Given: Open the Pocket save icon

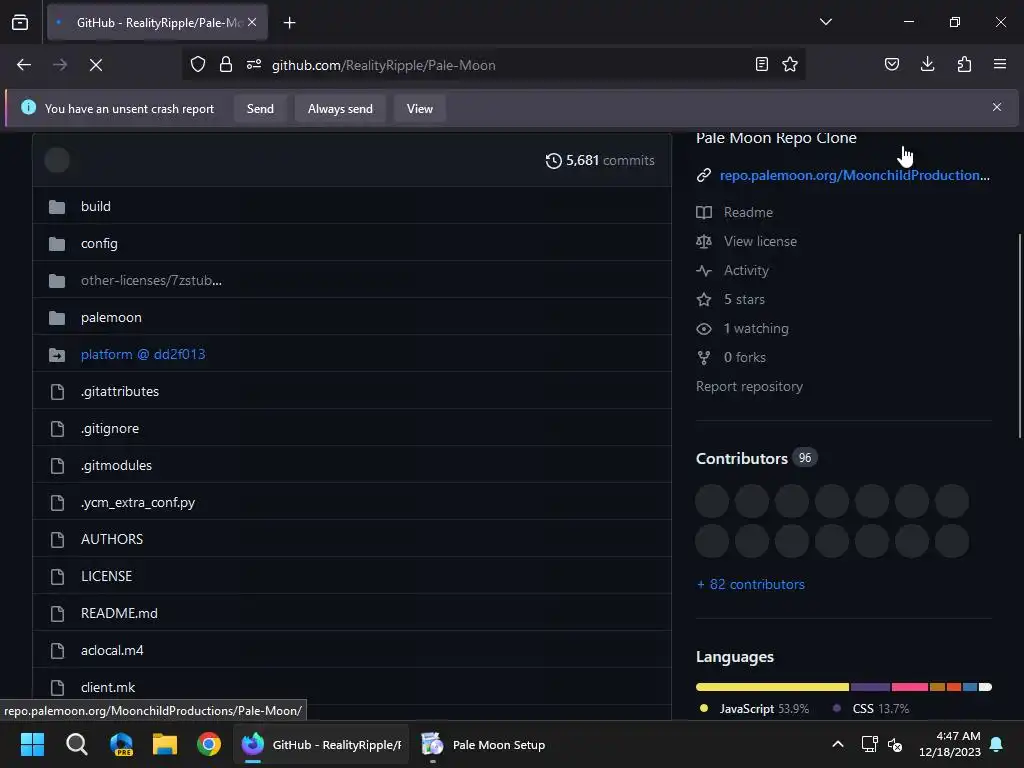Looking at the screenshot, I should point(892,64).
